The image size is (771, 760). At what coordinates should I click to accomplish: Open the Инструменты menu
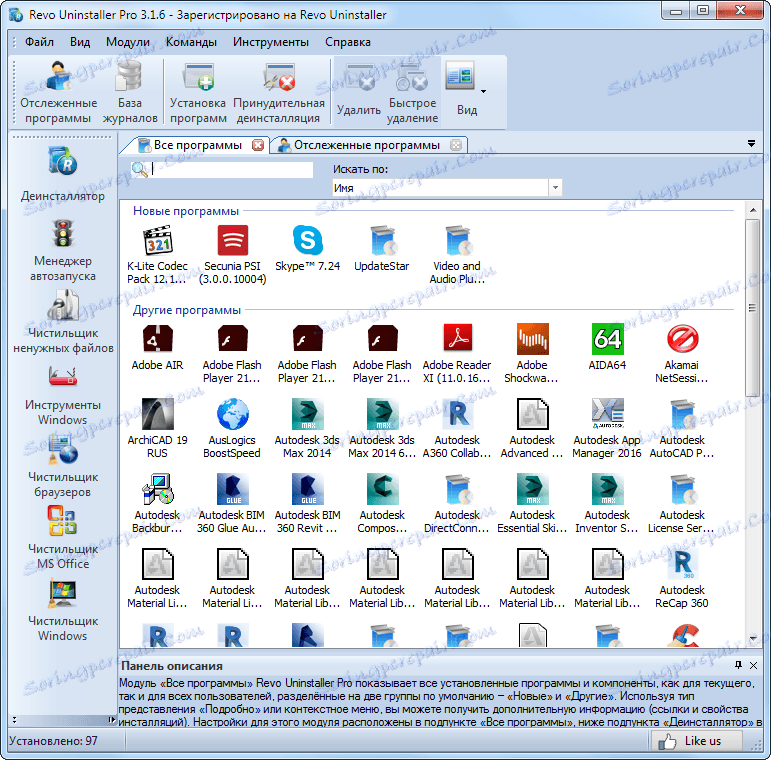click(x=271, y=42)
